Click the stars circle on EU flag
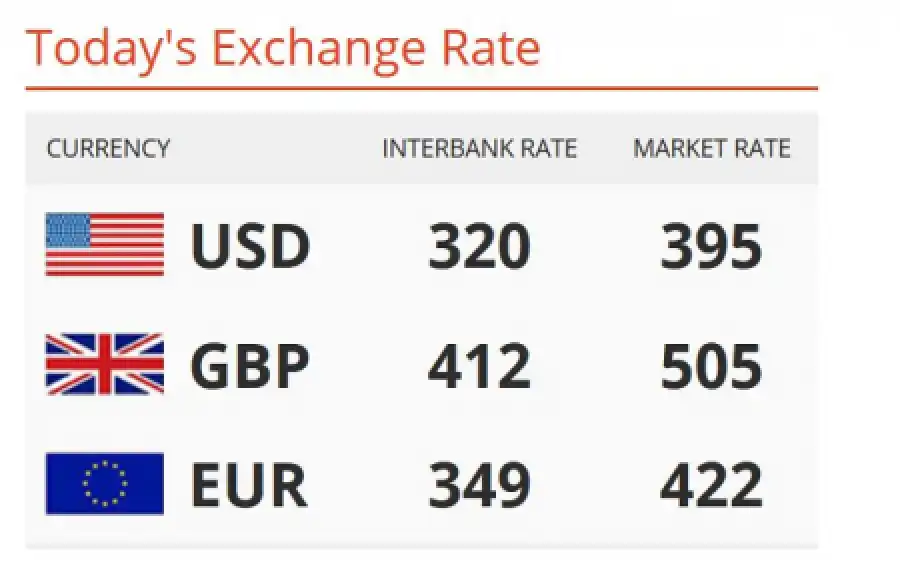Image resolution: width=900 pixels, height=588 pixels. coord(105,483)
